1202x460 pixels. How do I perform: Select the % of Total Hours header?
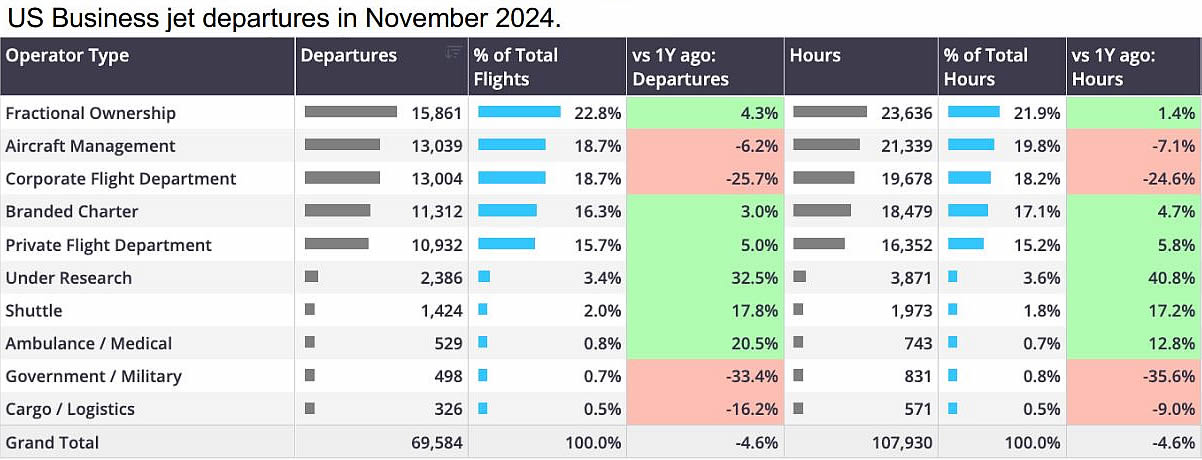[x=986, y=67]
